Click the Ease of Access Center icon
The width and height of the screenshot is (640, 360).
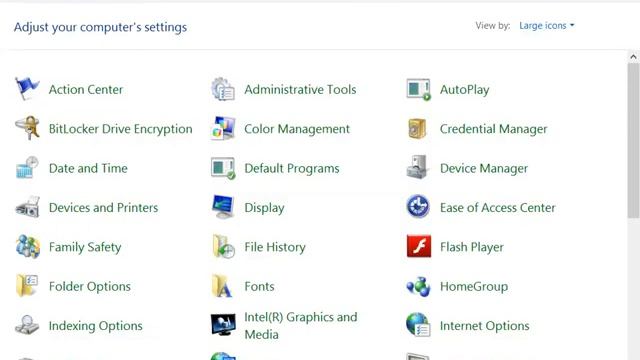(418, 206)
